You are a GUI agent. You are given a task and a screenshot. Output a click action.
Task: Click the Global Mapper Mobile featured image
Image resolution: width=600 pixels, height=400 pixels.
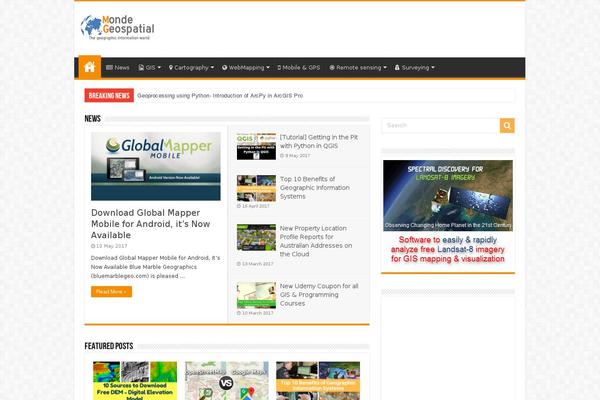(x=156, y=166)
